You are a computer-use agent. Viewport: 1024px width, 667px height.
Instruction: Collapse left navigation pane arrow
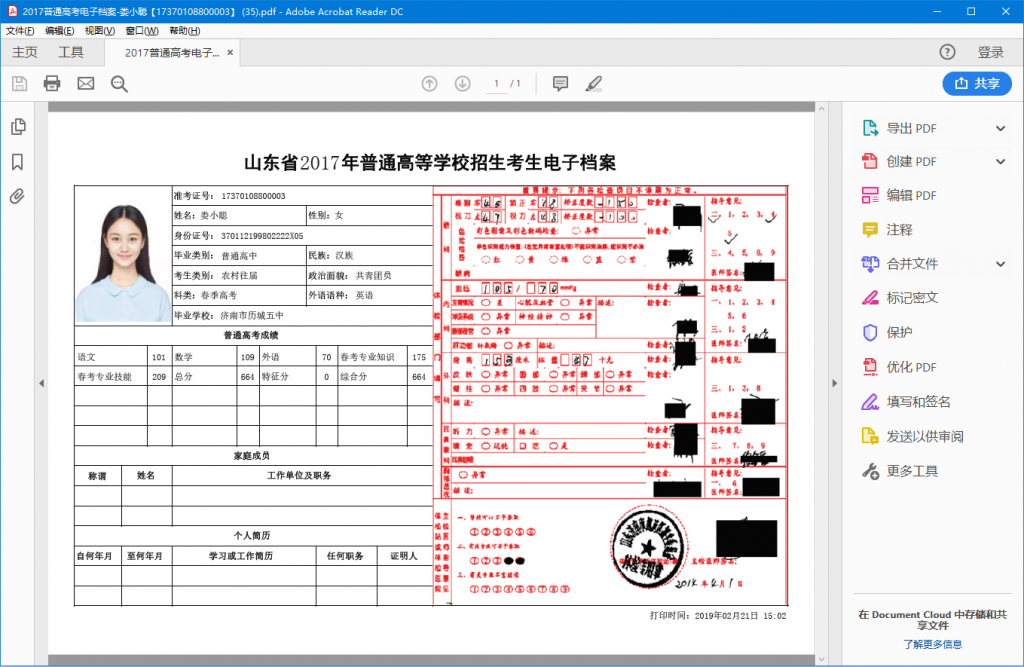42,383
